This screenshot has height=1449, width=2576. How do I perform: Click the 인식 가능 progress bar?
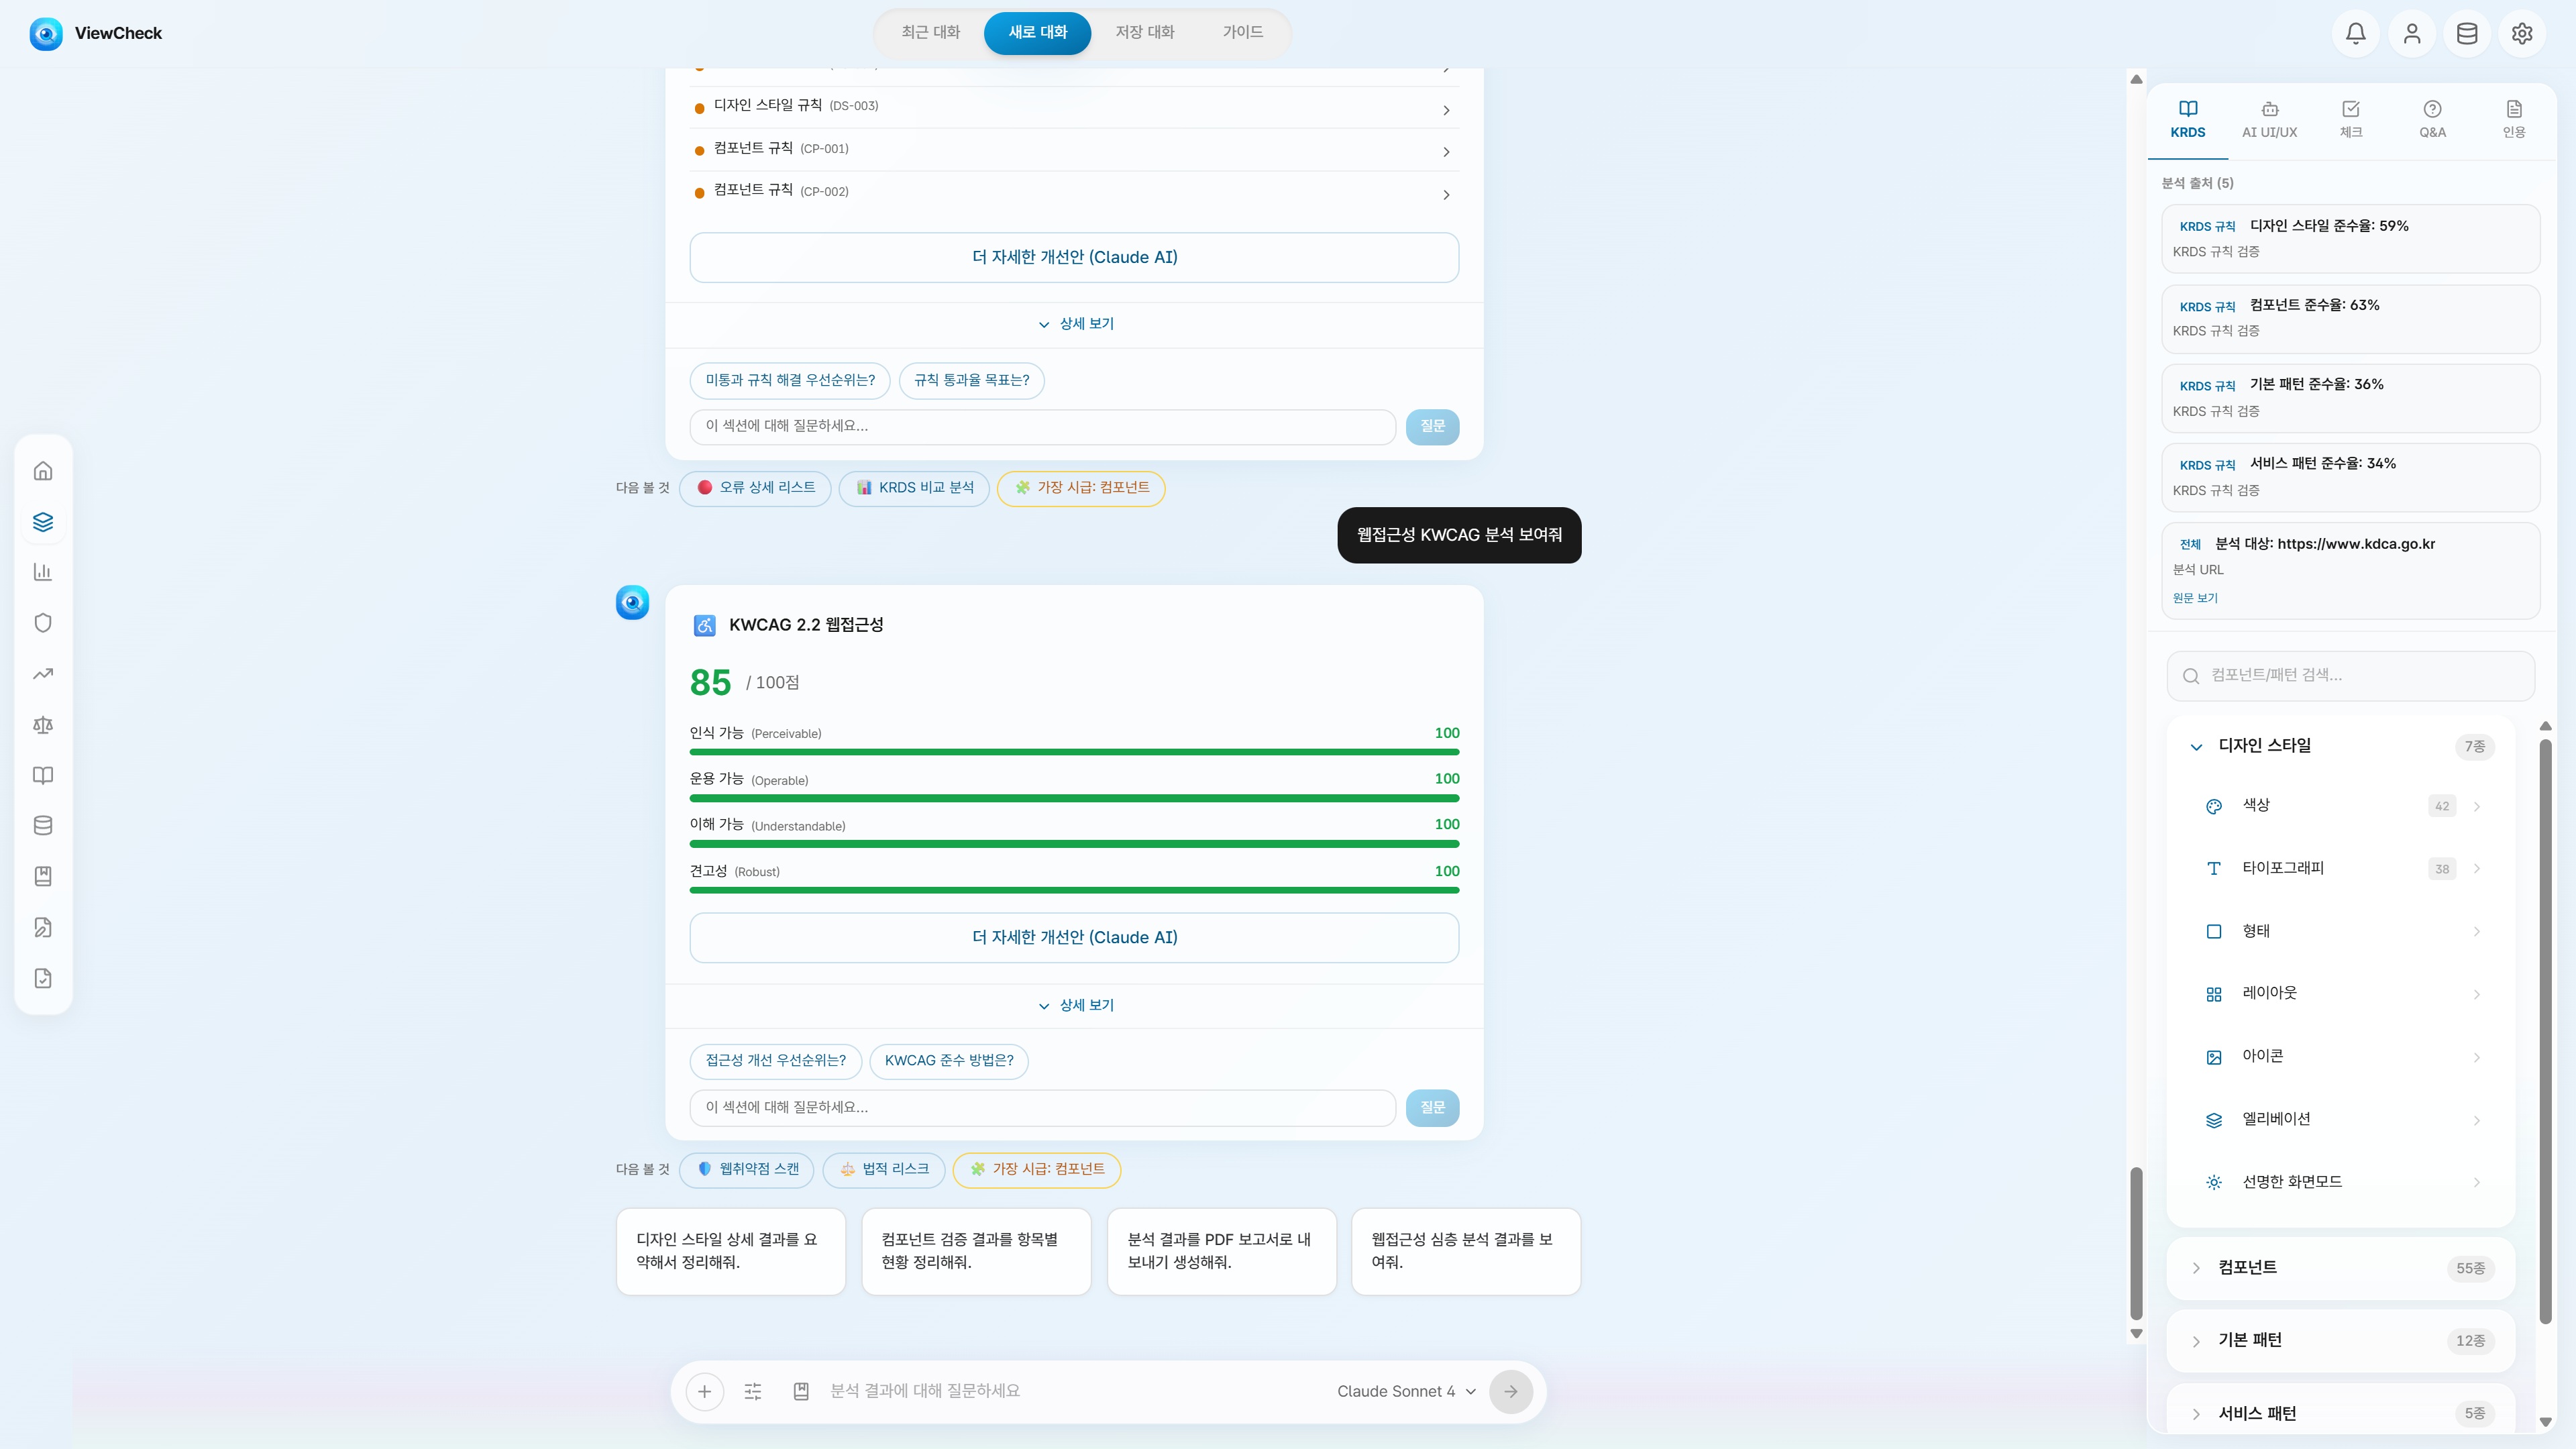[x=1074, y=752]
